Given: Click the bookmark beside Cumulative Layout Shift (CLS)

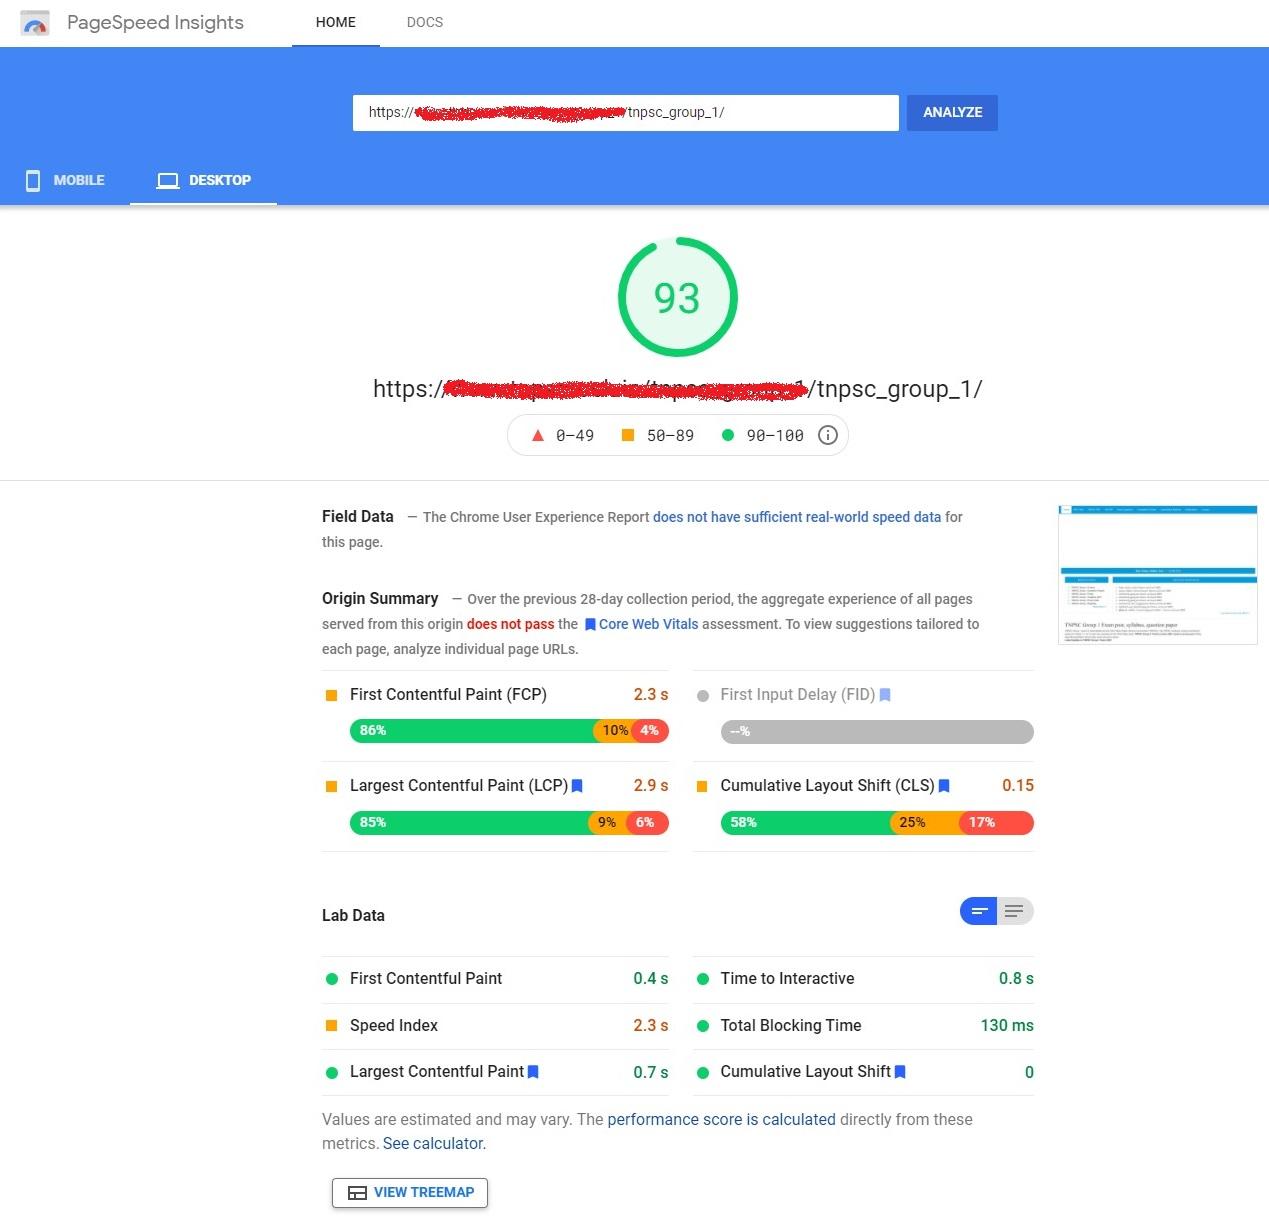Looking at the screenshot, I should [x=944, y=786].
